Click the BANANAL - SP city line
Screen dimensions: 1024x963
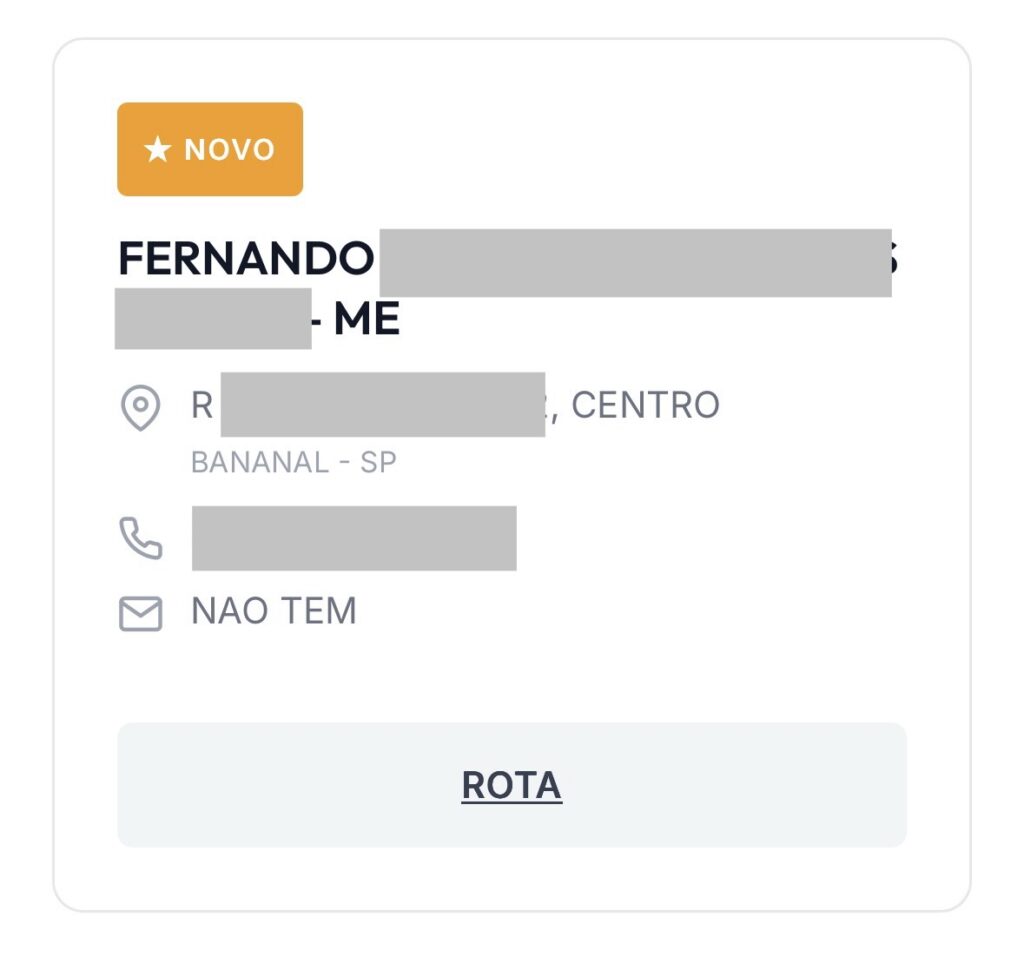(x=293, y=463)
